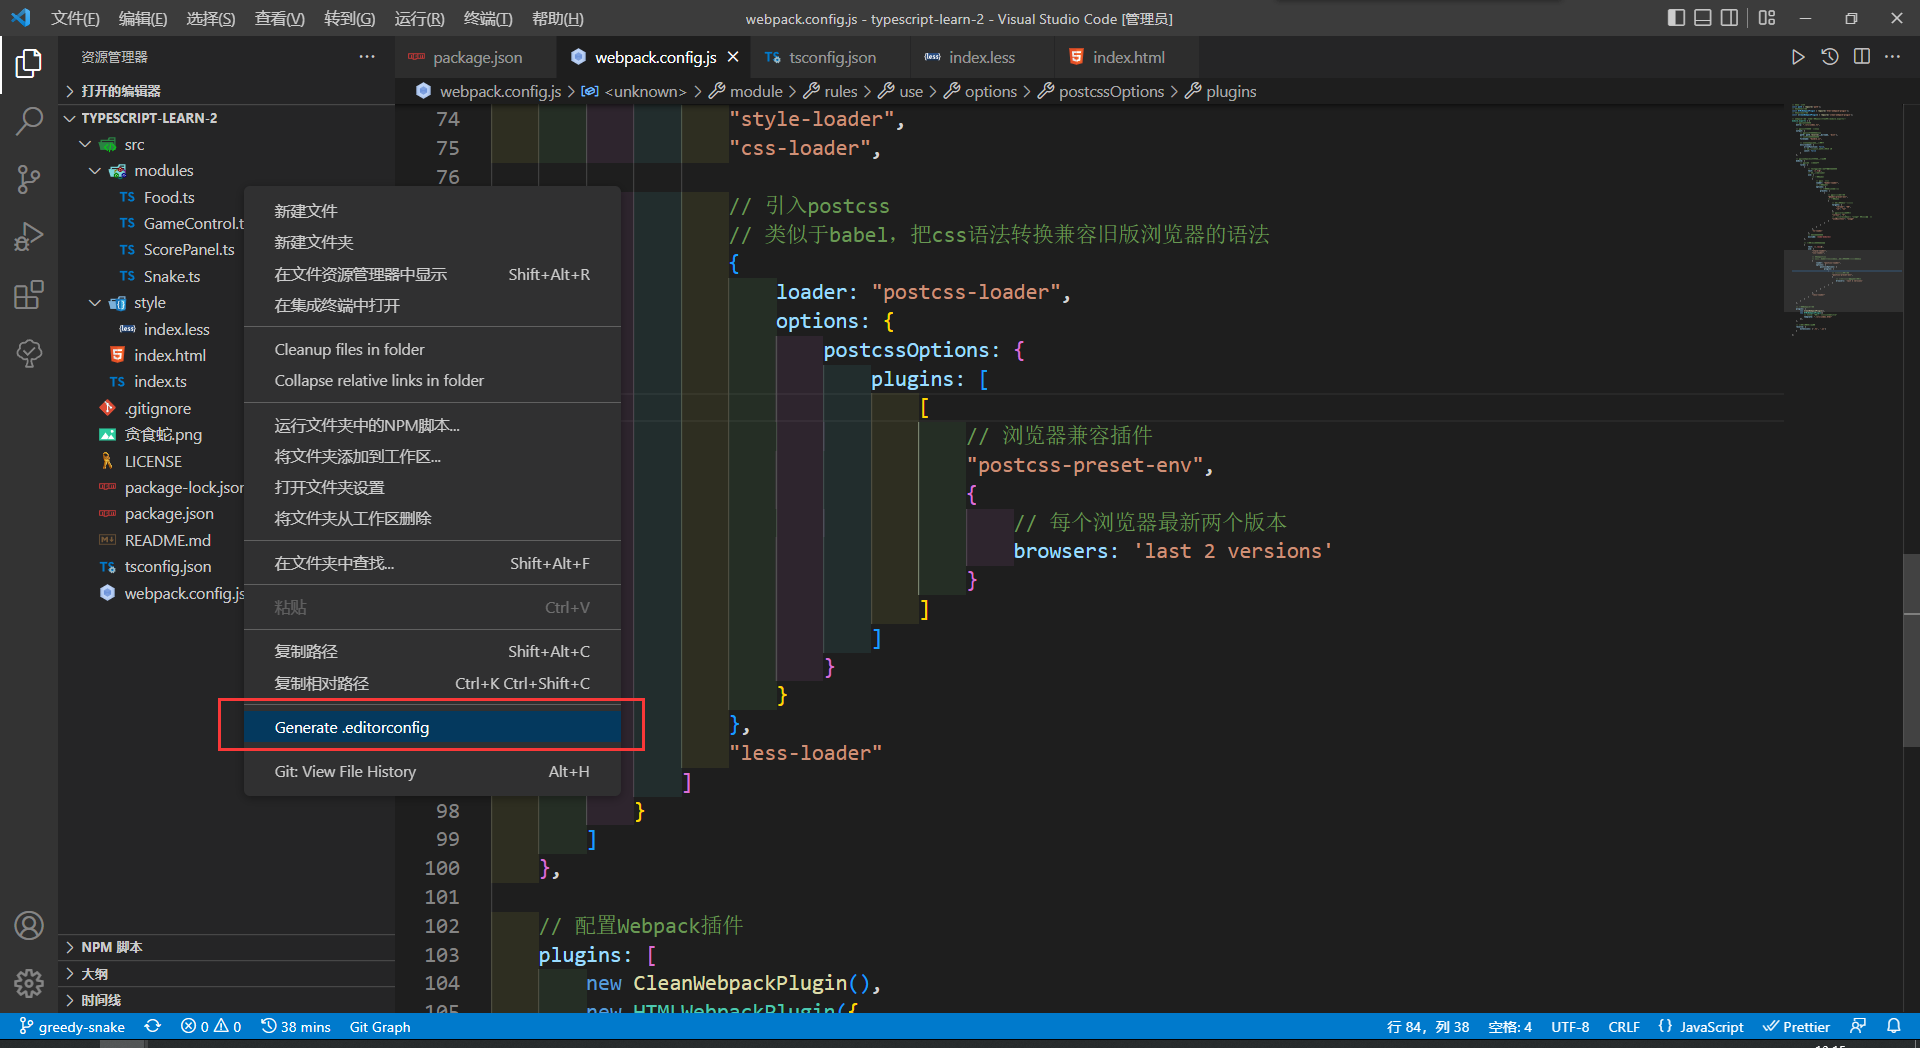This screenshot has width=1920, height=1048.
Task: Expand the NPM 脚本 section
Action: 226,947
